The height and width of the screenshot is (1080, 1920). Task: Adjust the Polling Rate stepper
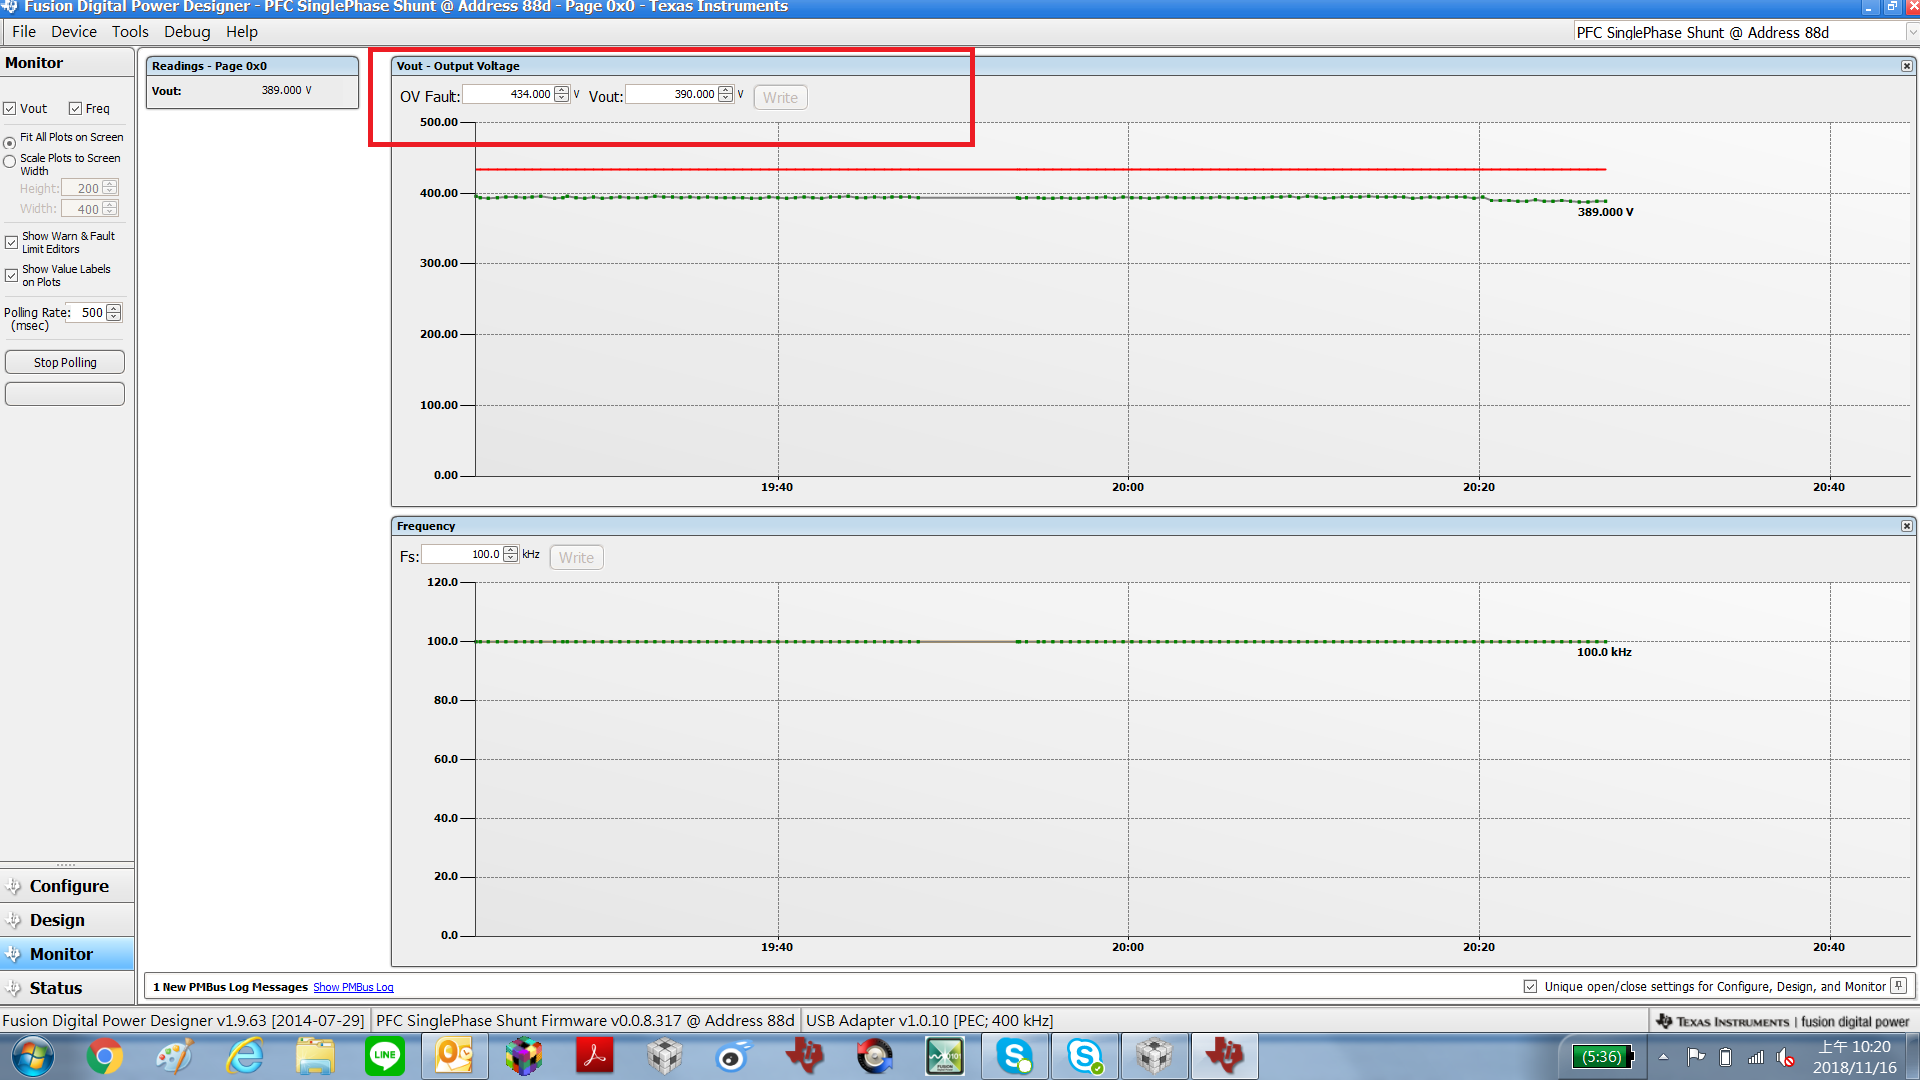pos(114,313)
